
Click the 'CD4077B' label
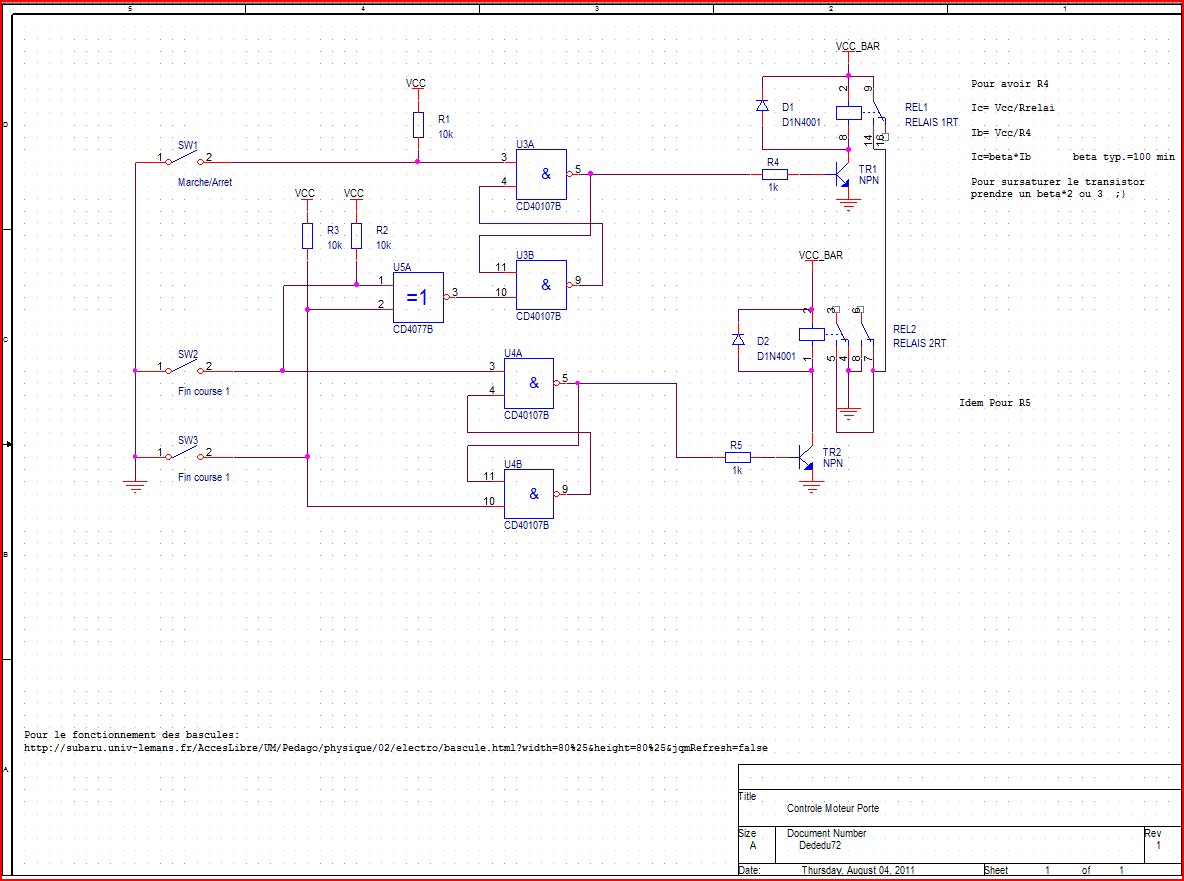[x=413, y=330]
